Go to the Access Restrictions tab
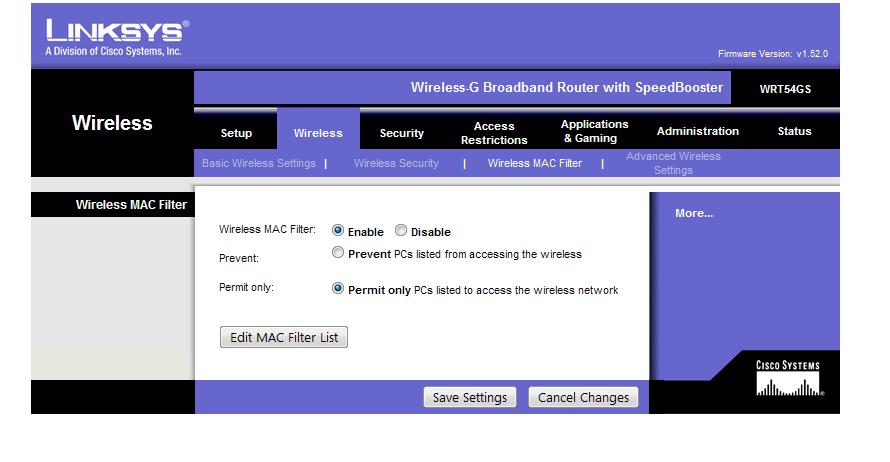This screenshot has width=890, height=462. click(x=493, y=133)
